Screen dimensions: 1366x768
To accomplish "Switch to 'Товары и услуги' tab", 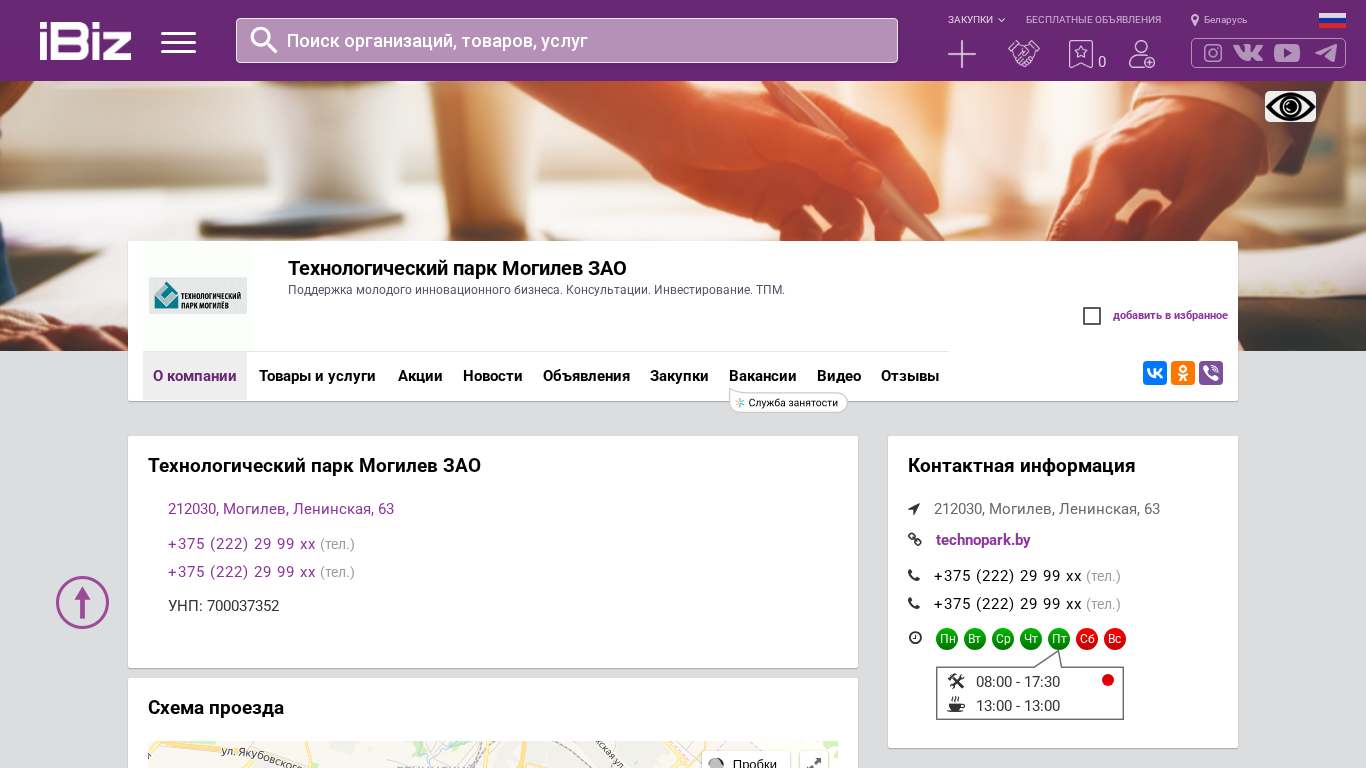I will coord(317,376).
